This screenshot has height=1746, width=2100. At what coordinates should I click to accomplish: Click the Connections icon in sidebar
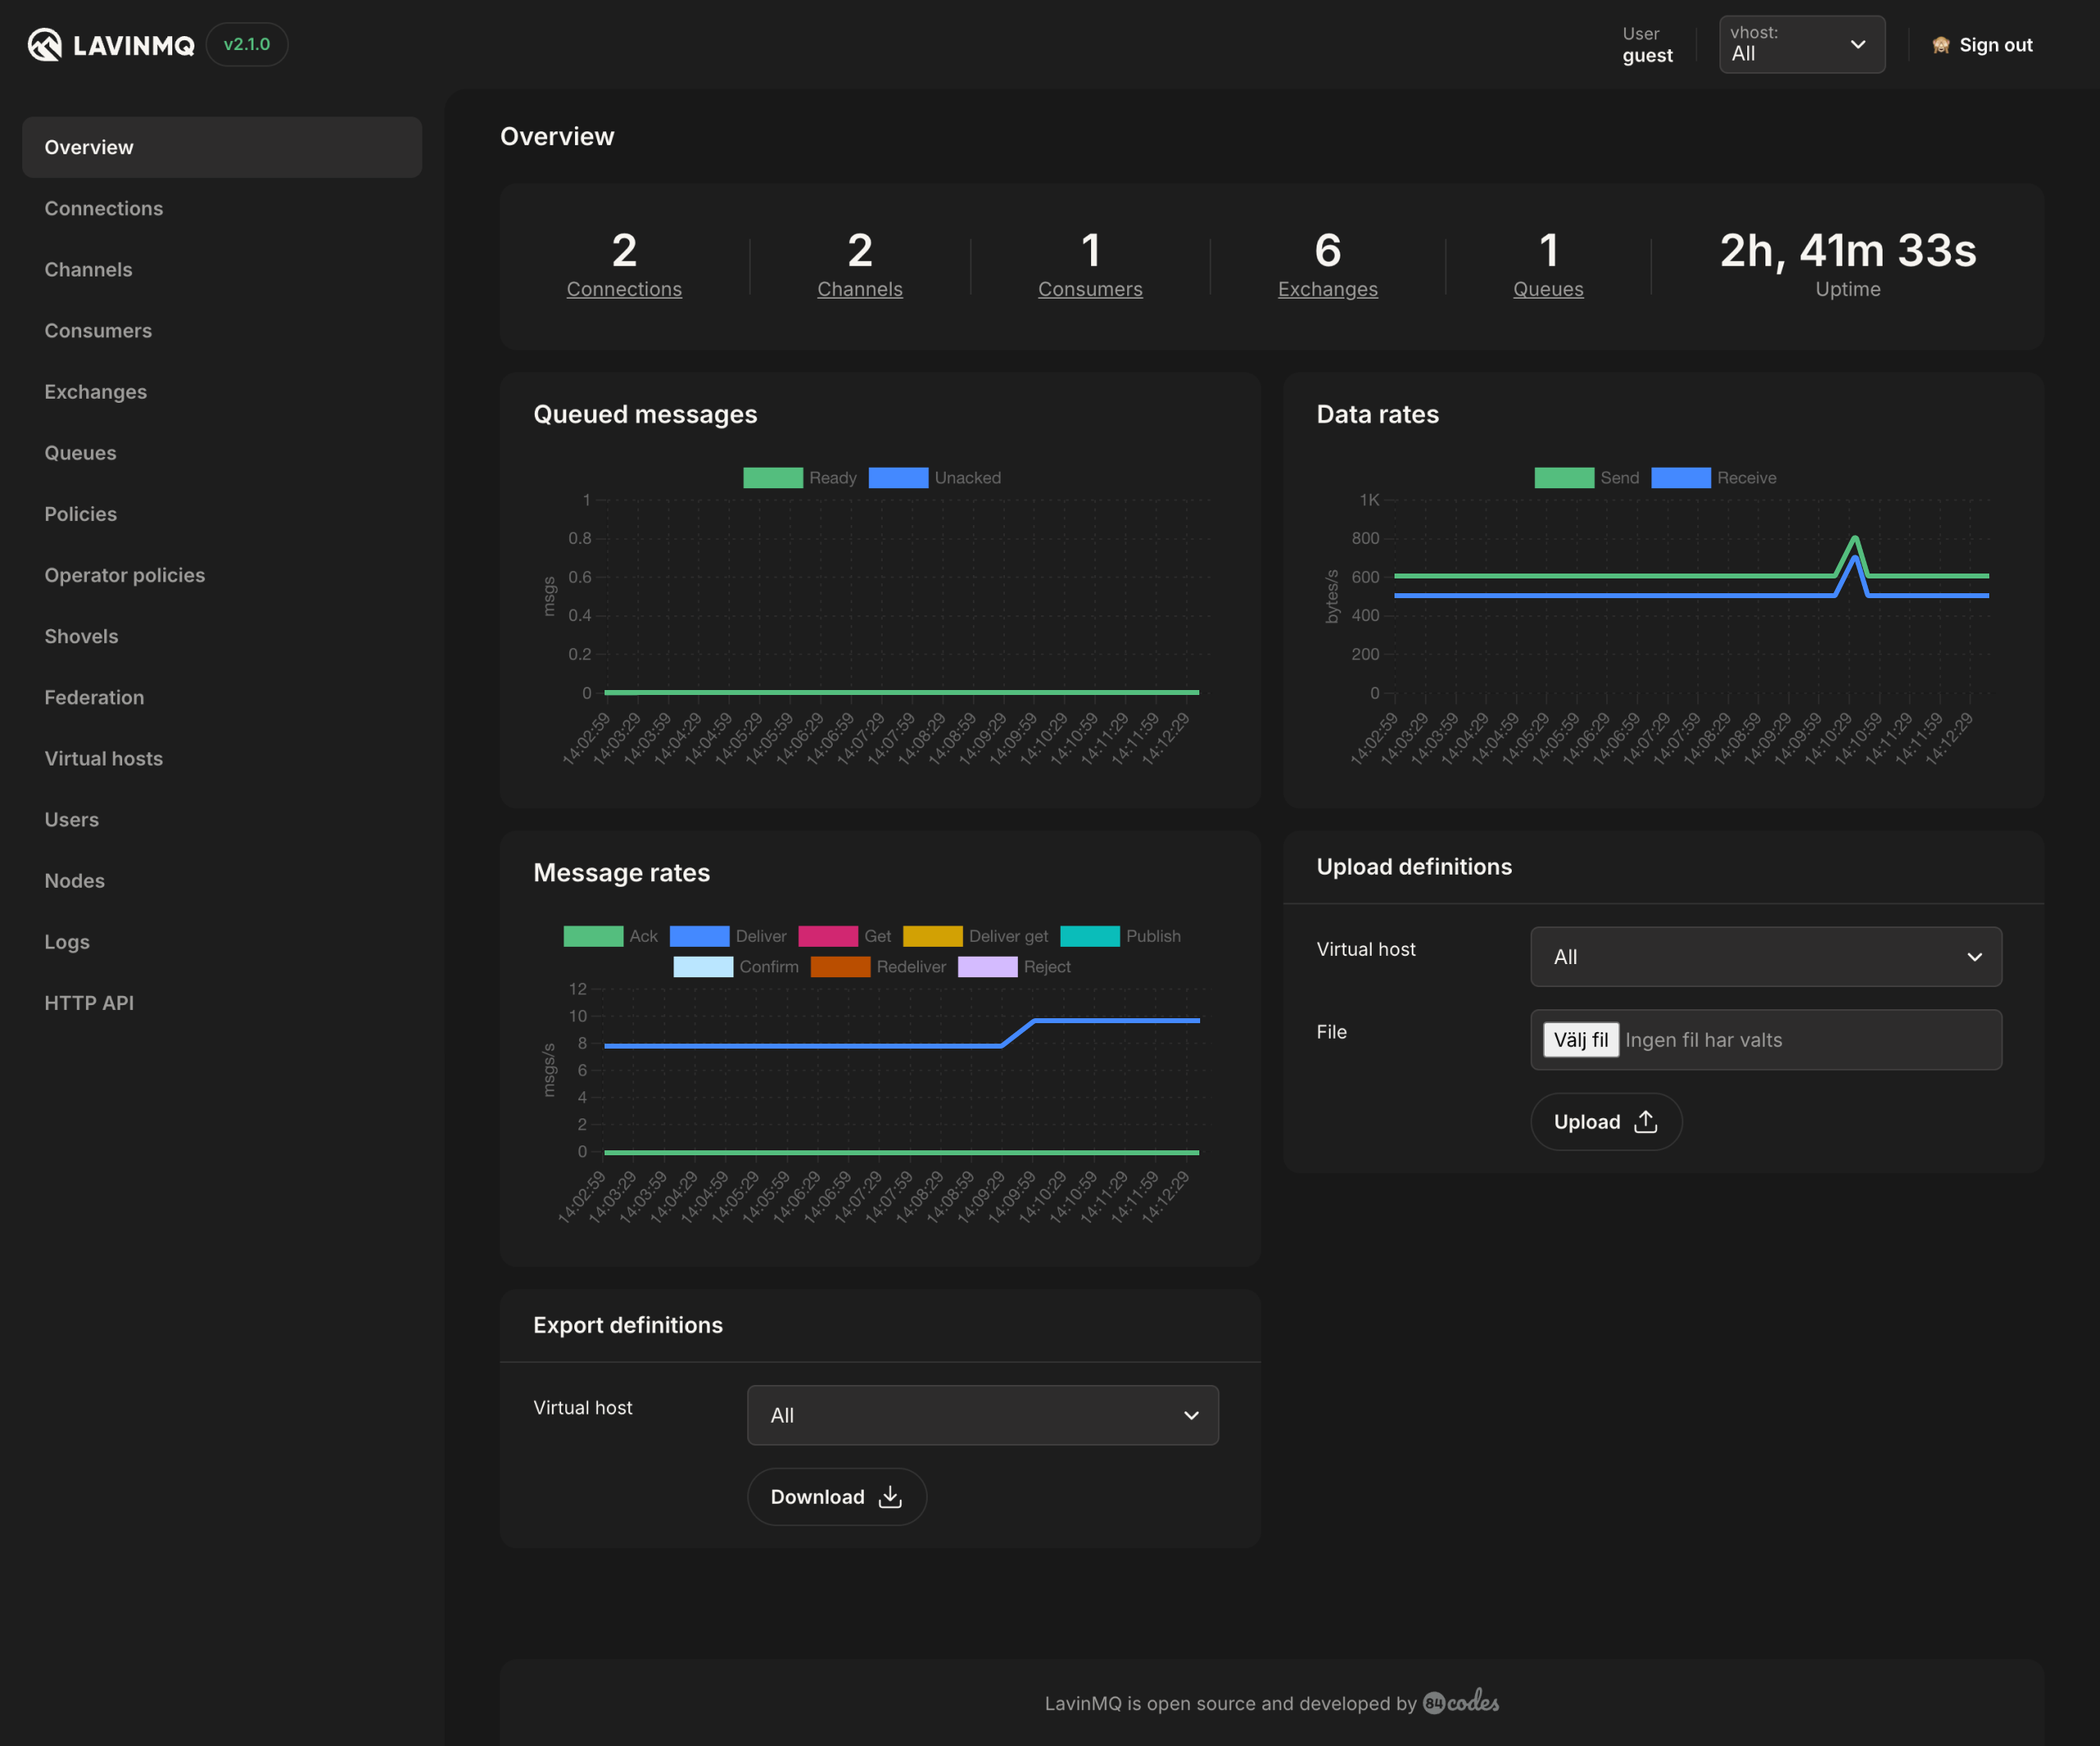pos(103,208)
